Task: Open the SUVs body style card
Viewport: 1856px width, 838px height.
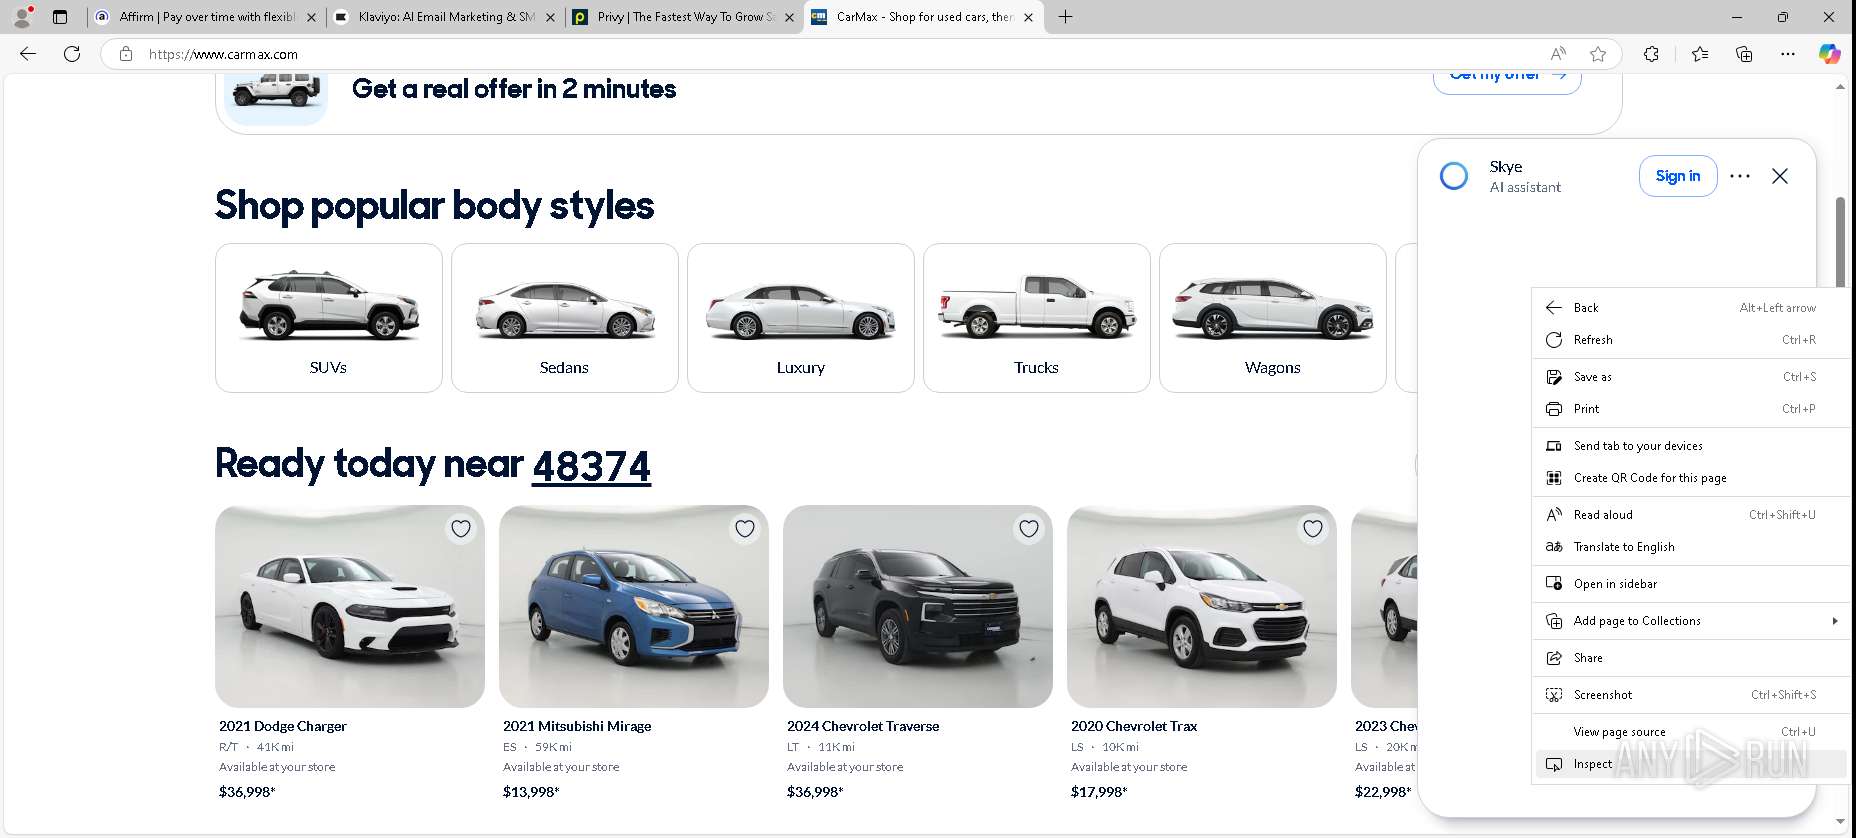Action: pyautogui.click(x=329, y=318)
